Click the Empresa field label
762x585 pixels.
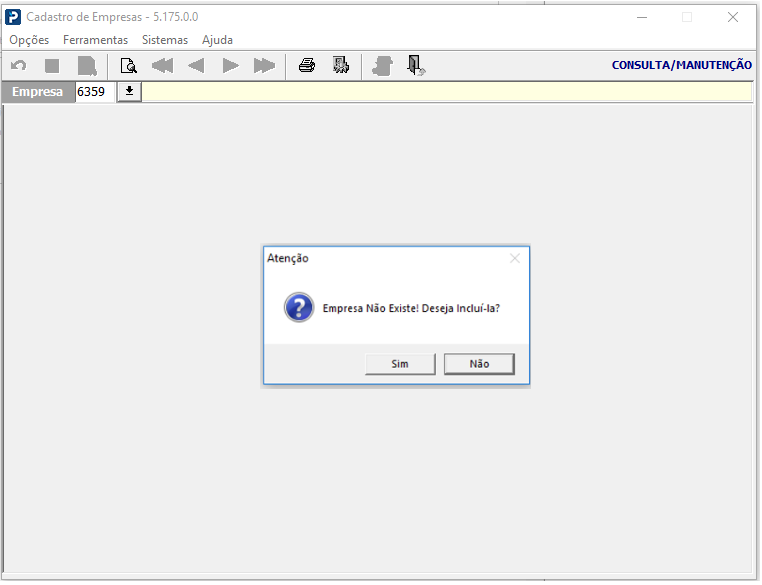tap(38, 92)
